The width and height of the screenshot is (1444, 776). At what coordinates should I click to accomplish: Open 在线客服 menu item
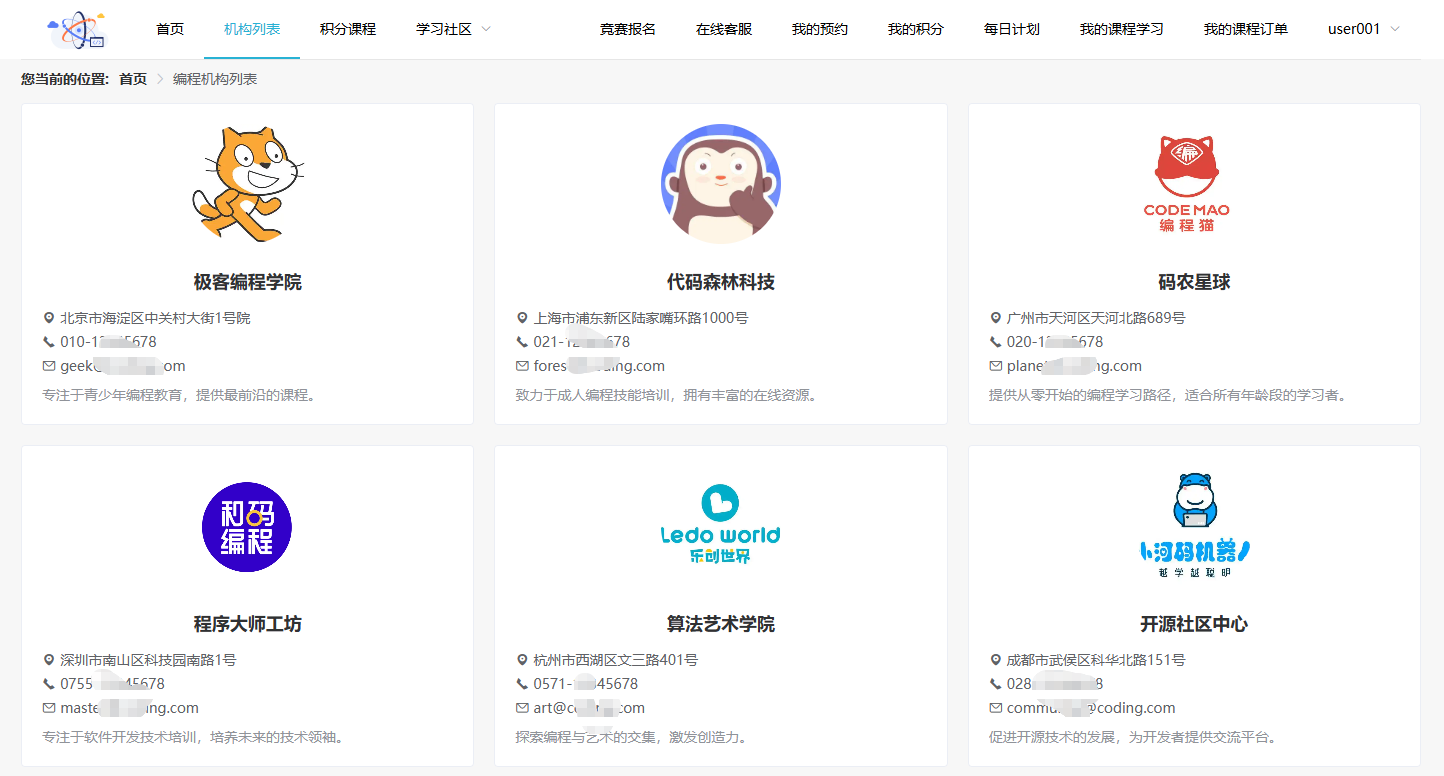click(x=724, y=29)
